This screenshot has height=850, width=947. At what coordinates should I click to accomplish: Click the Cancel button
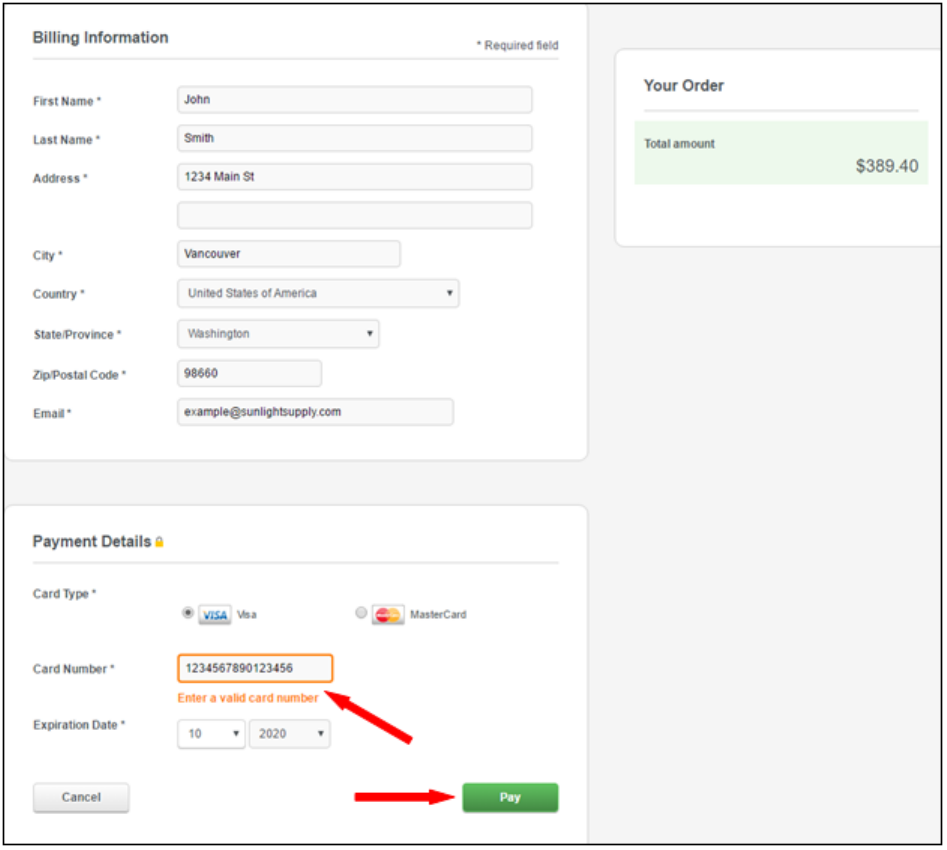coord(81,797)
